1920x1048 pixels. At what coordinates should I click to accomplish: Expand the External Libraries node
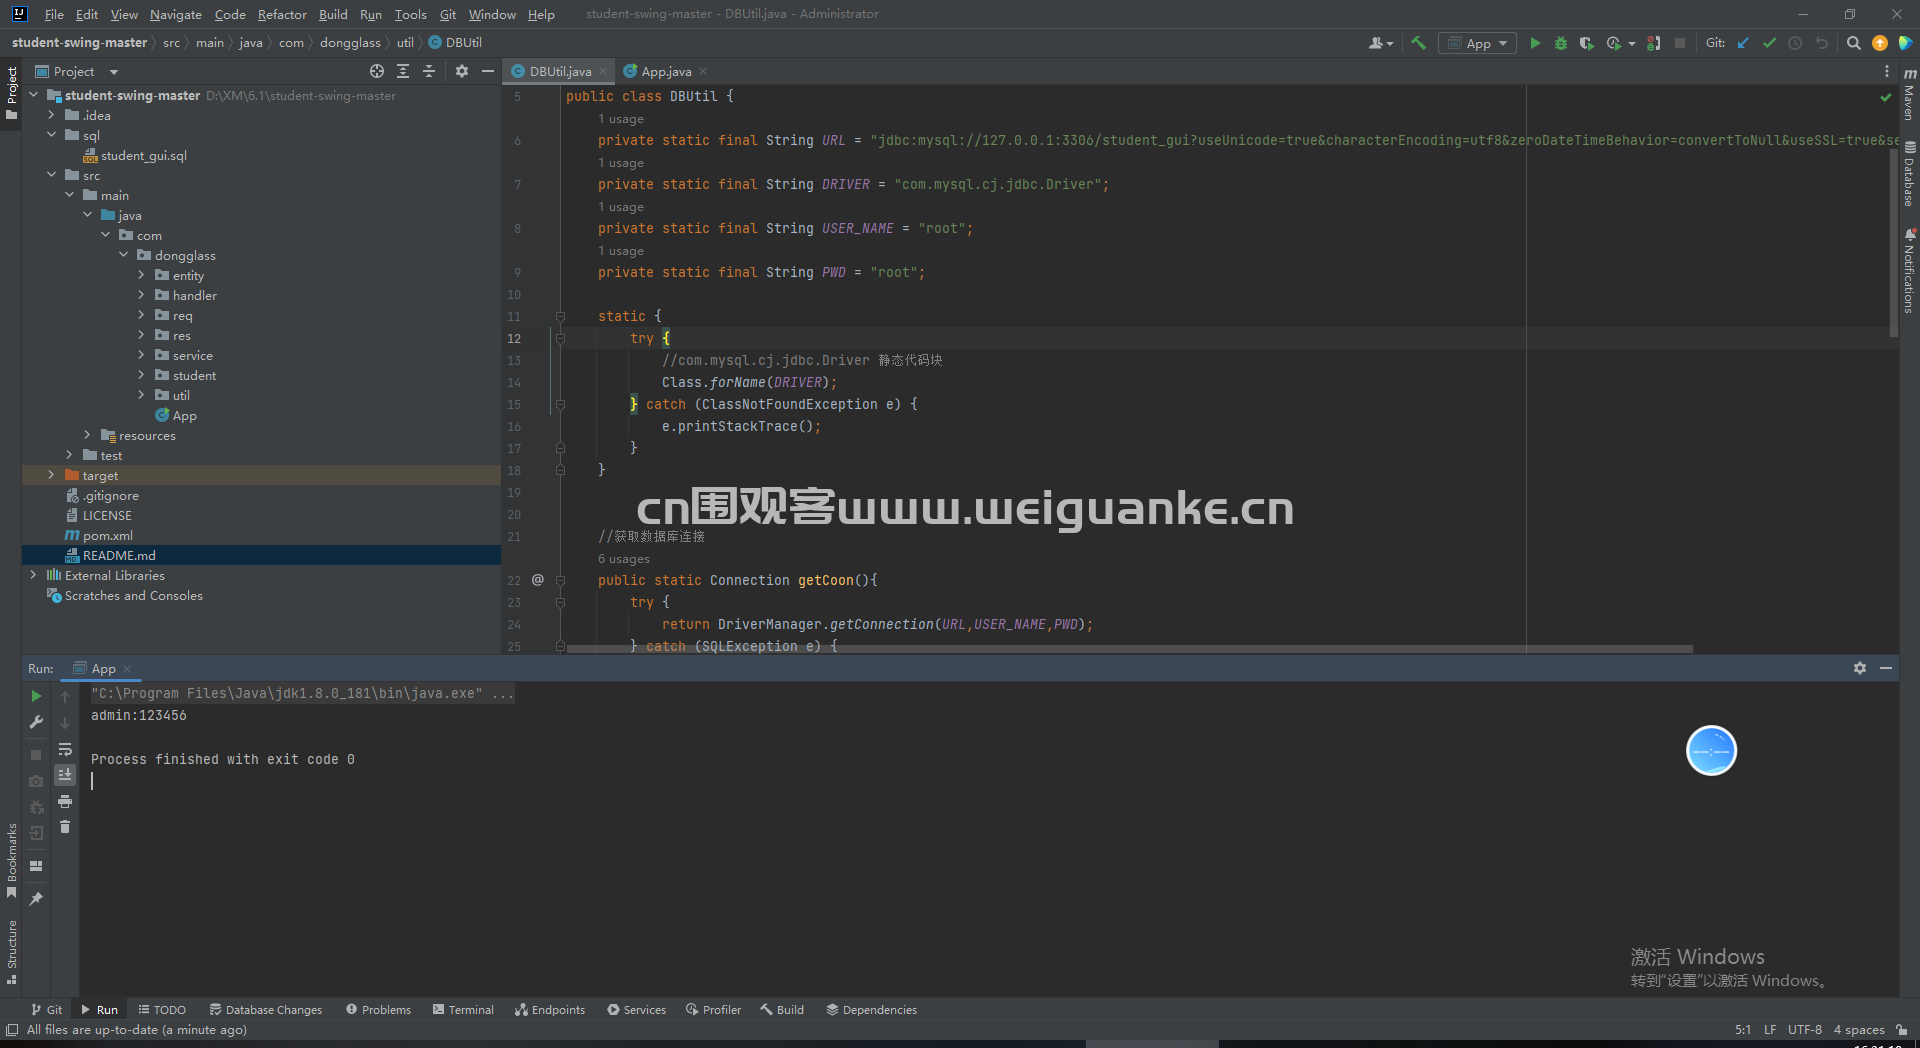33,575
